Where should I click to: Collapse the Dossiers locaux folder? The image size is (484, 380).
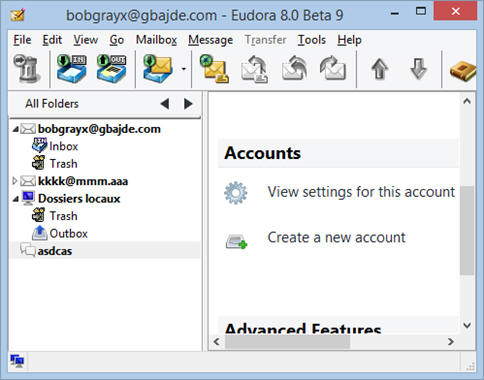tap(15, 199)
